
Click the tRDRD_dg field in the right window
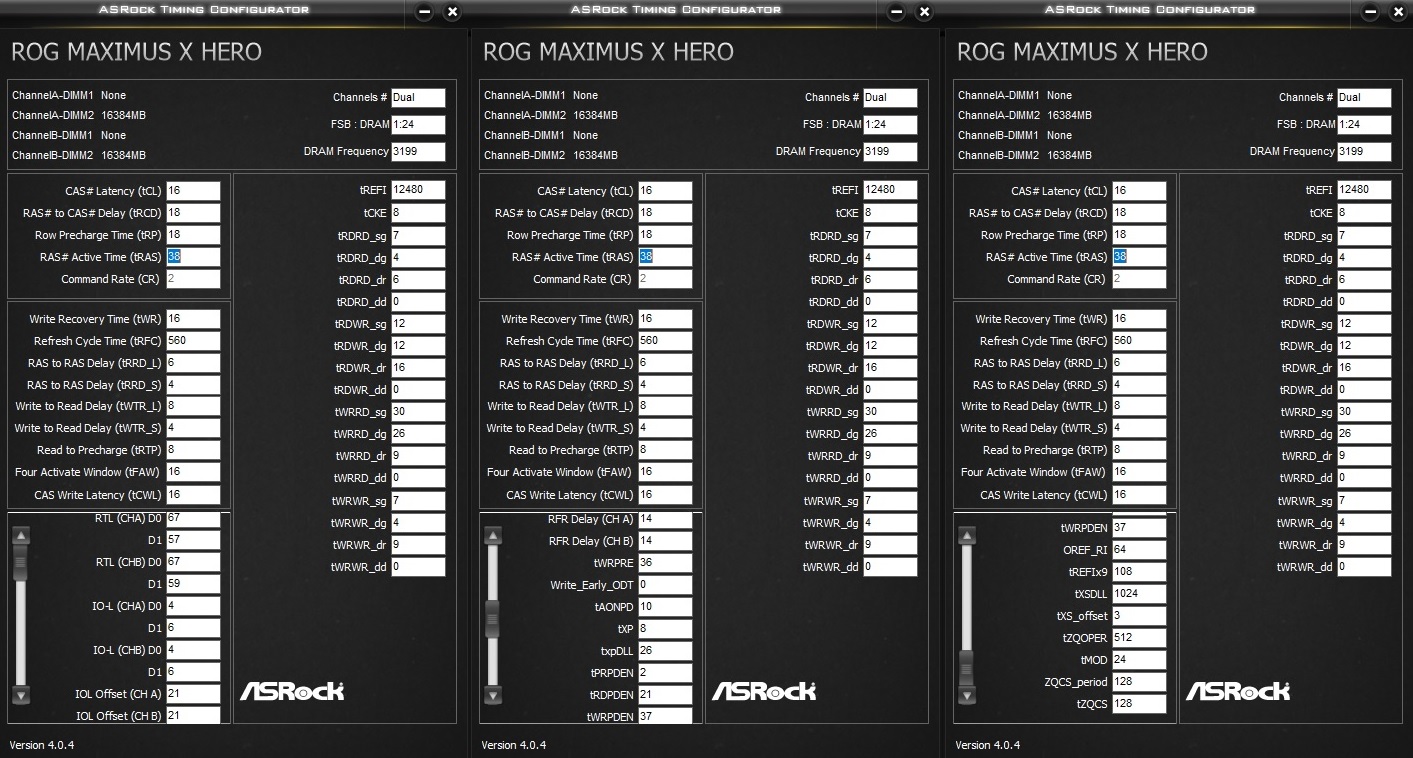(1364, 258)
